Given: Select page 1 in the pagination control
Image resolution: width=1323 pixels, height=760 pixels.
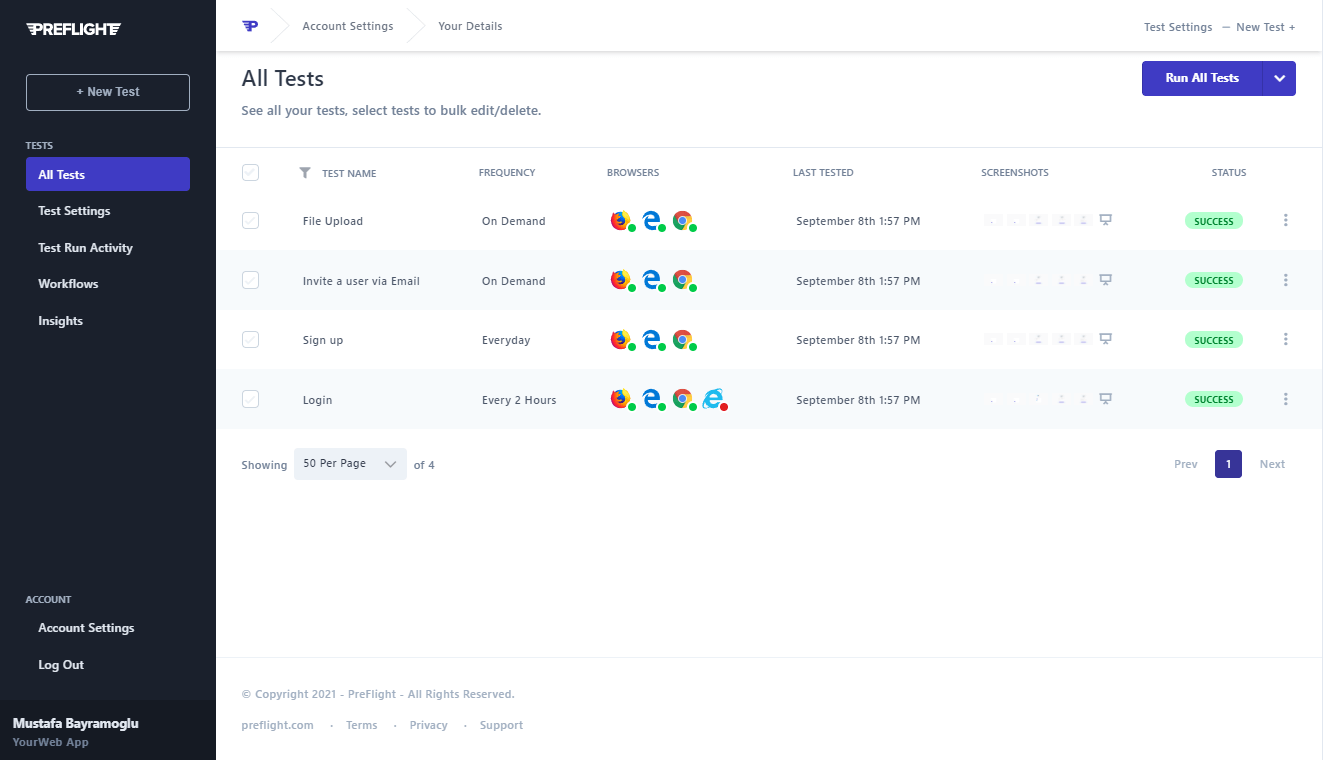Looking at the screenshot, I should 1228,464.
